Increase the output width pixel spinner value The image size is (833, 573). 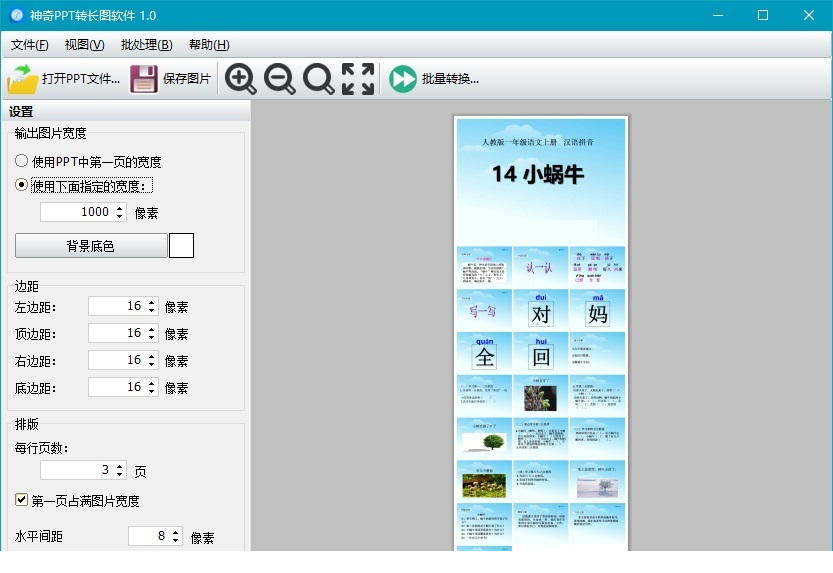pyautogui.click(x=120, y=208)
